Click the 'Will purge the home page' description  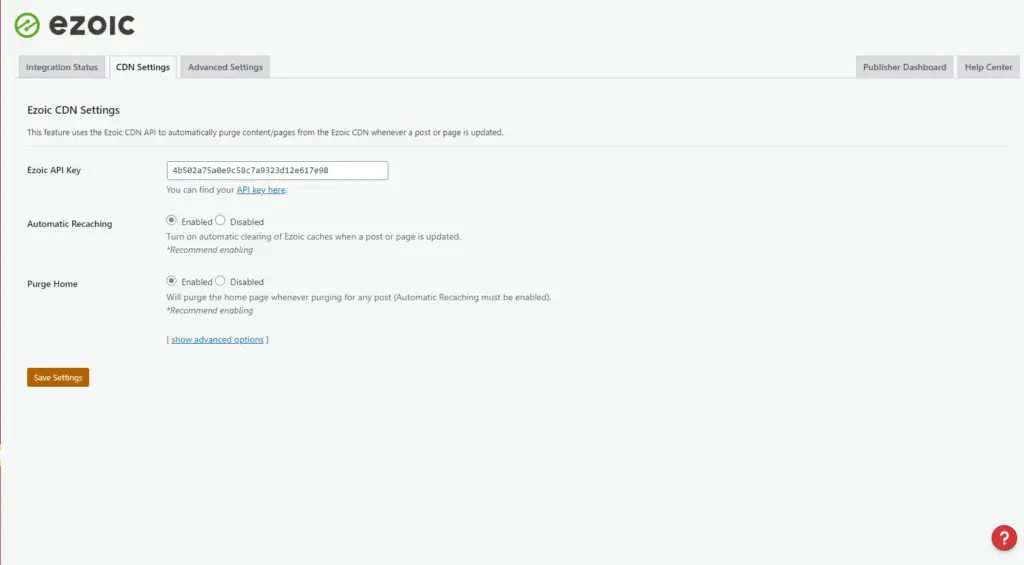tap(359, 297)
